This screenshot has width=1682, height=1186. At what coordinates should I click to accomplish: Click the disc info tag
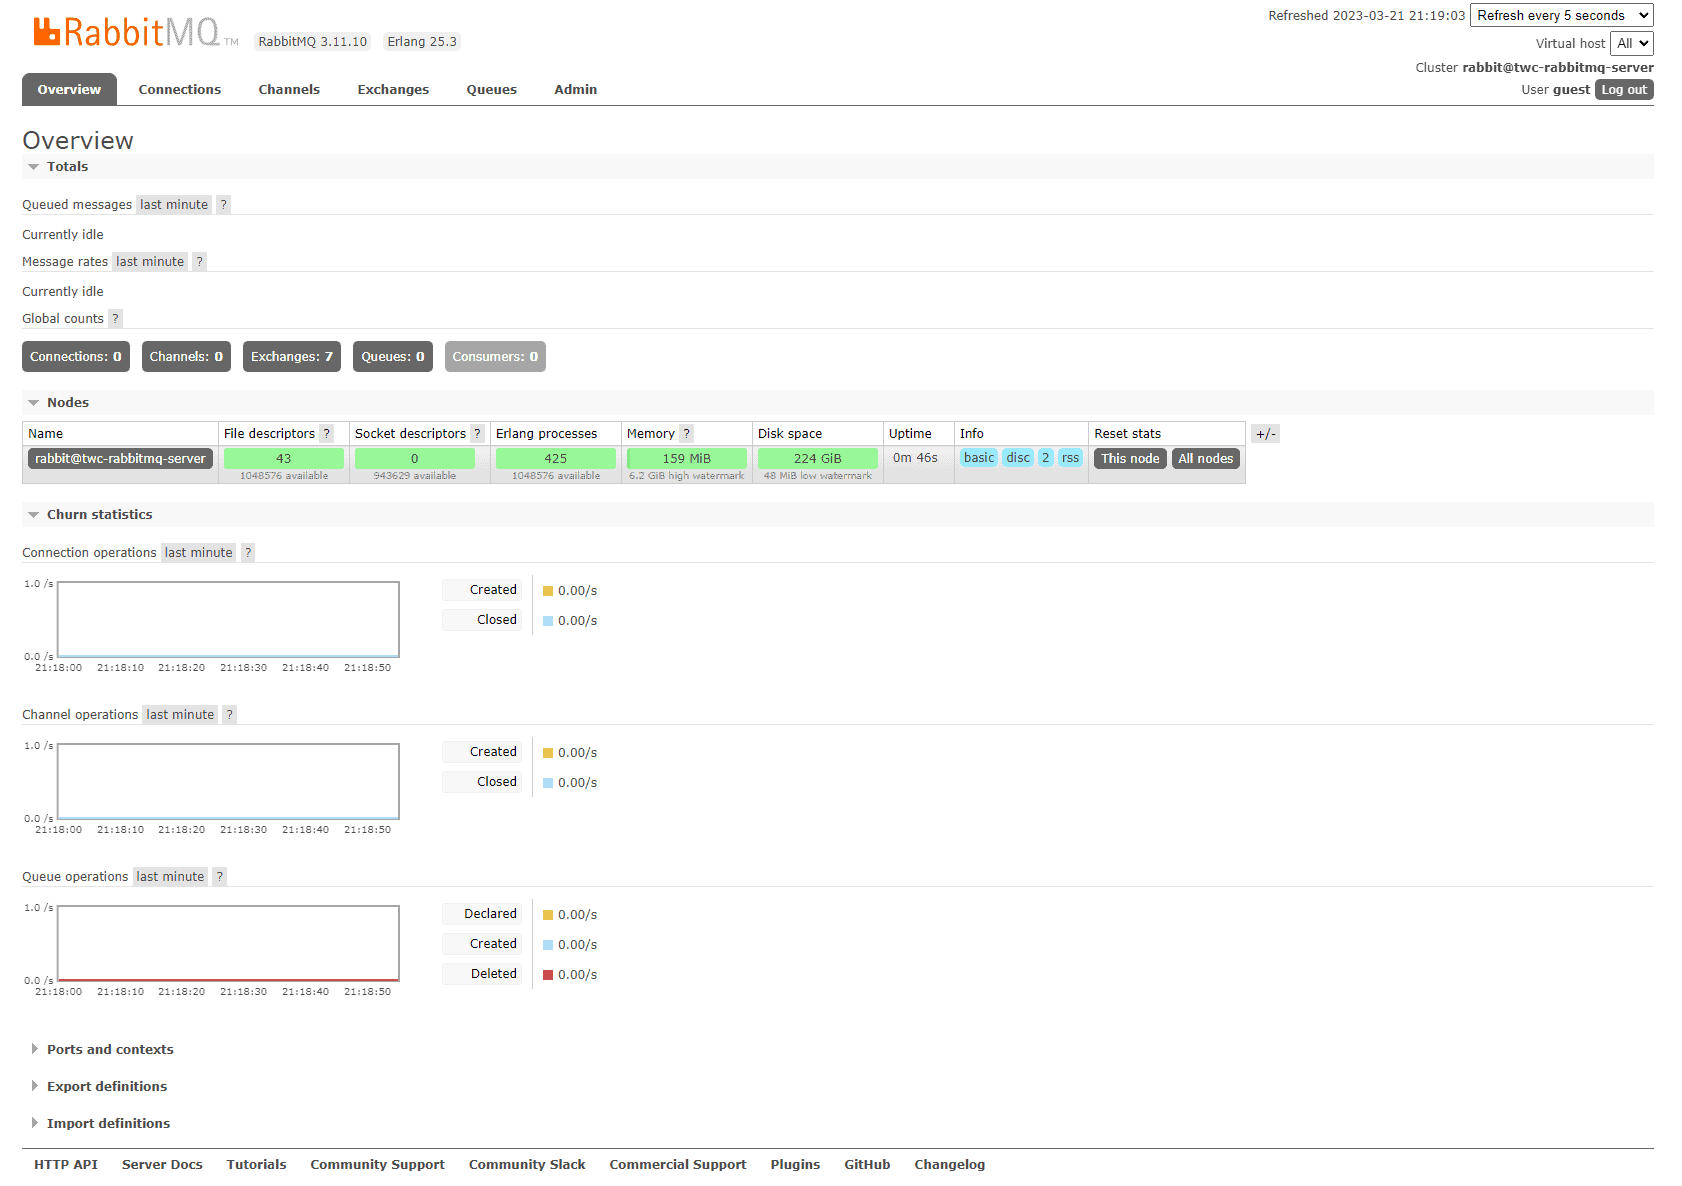[x=1018, y=457]
